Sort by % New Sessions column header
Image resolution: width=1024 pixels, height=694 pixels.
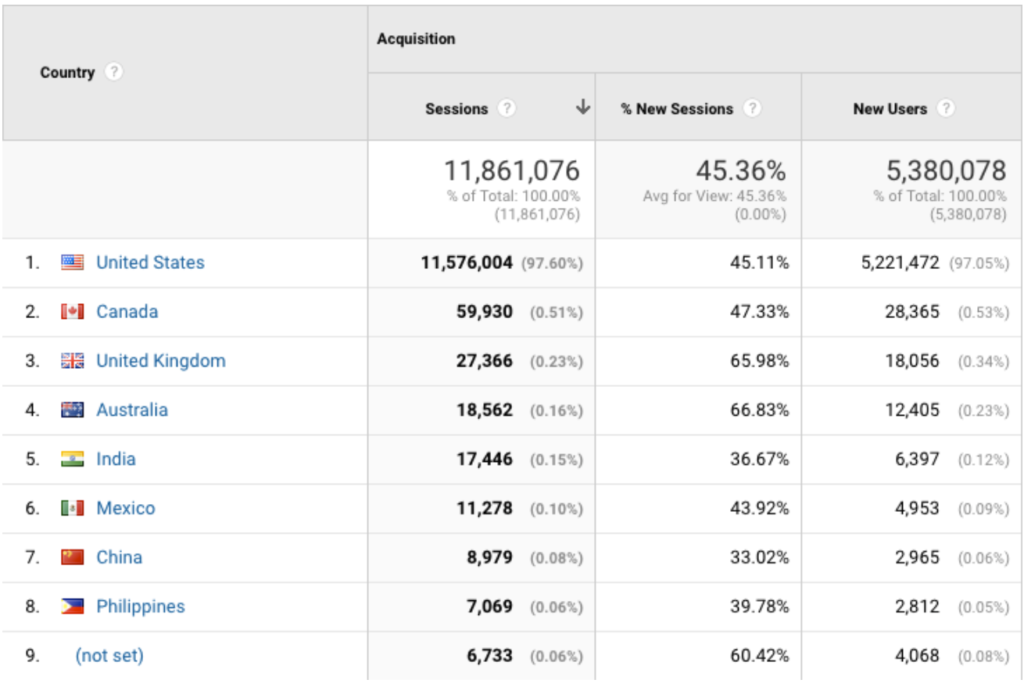(677, 109)
